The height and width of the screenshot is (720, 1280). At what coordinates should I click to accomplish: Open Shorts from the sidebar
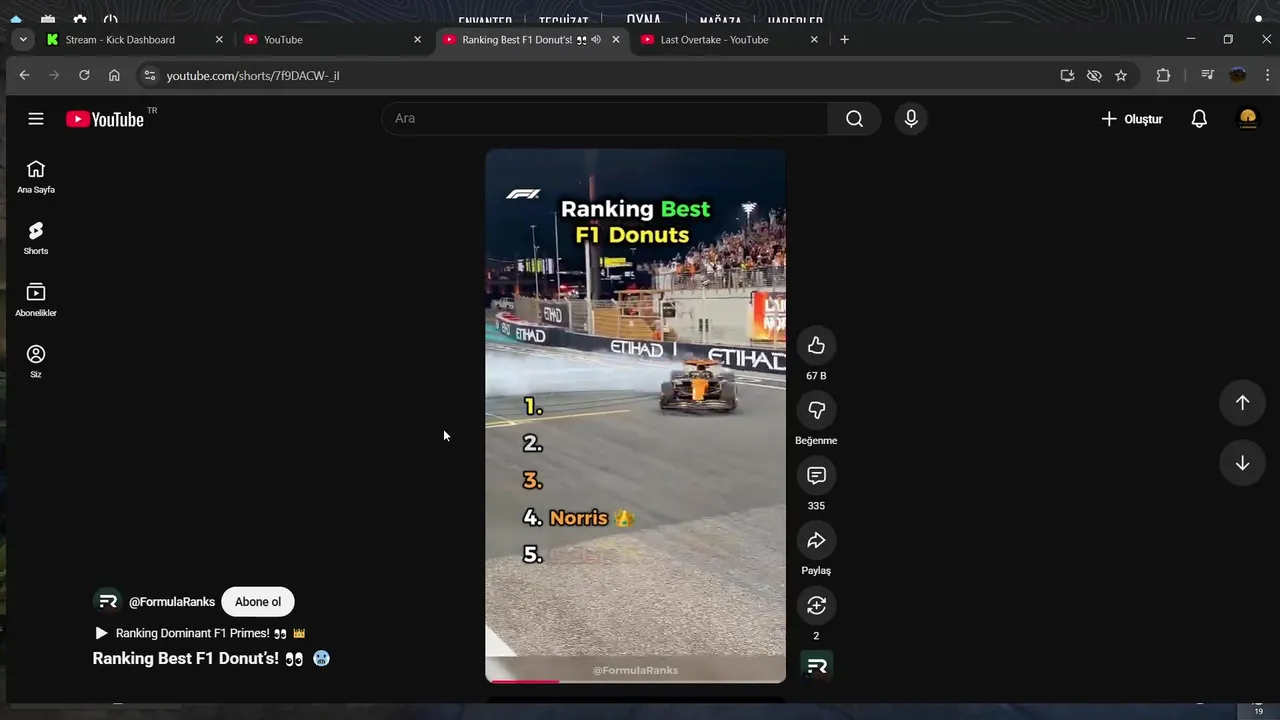36,238
